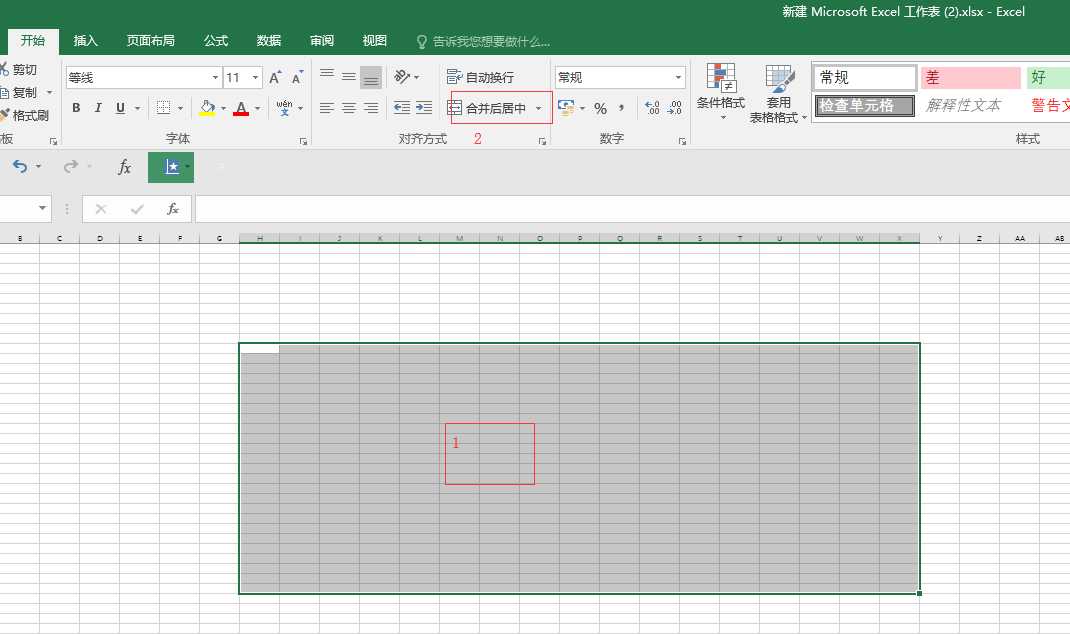Image resolution: width=1070 pixels, height=634 pixels.
Task: Toggle bottom vertical align button
Action: (371, 77)
